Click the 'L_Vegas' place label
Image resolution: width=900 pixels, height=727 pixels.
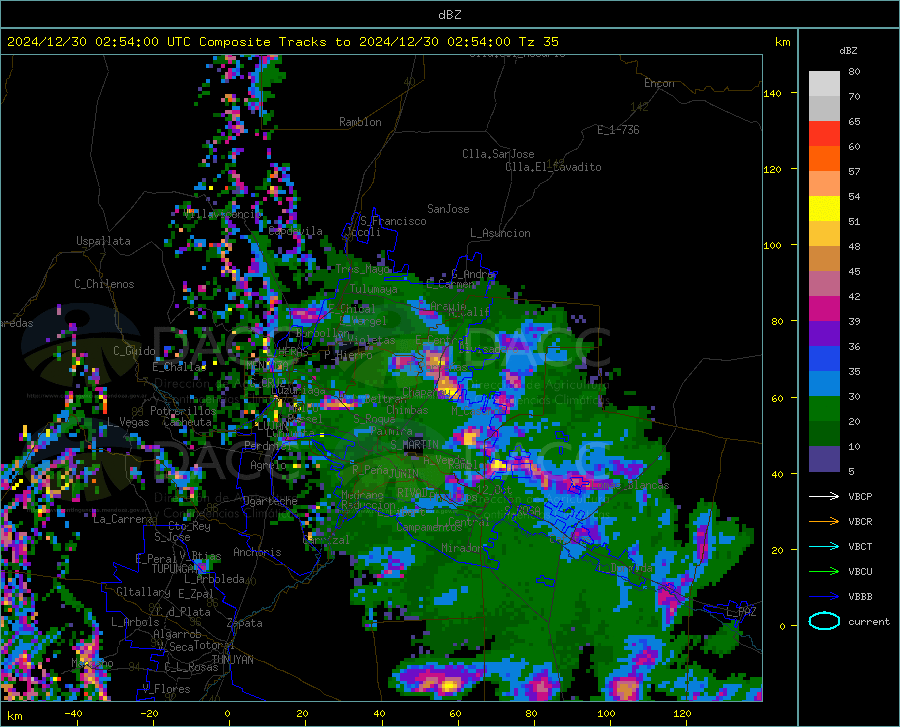pyautogui.click(x=128, y=422)
